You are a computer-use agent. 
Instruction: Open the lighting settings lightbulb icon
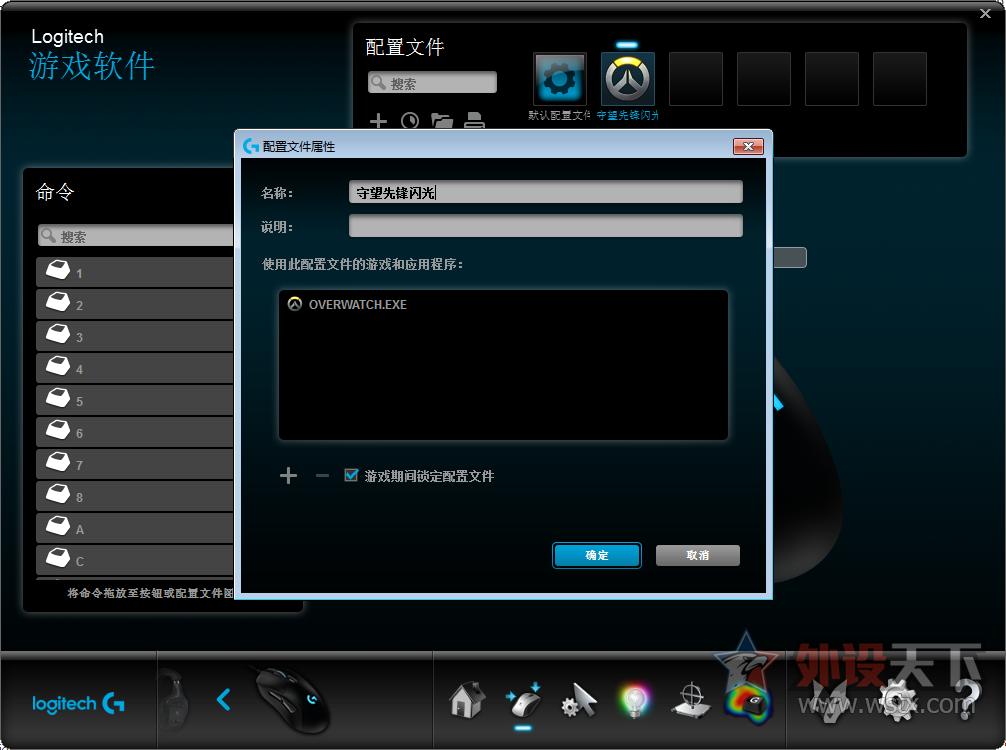(x=636, y=700)
